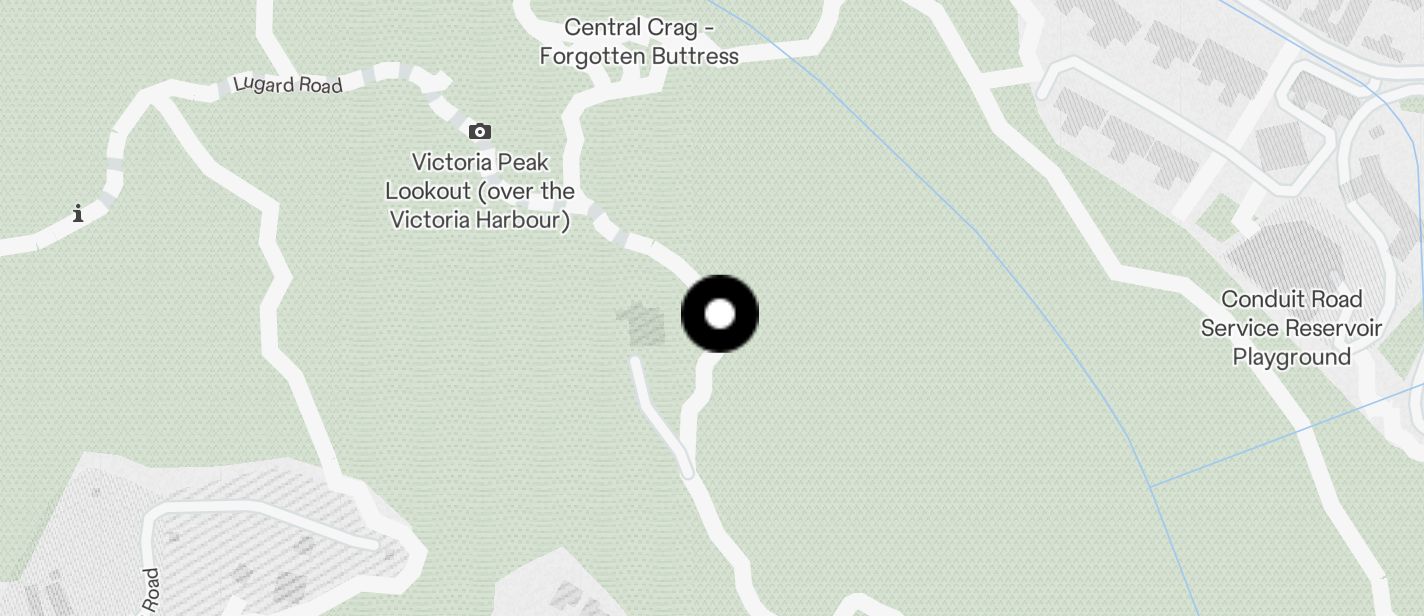
Task: Open the Lugard Road street label
Action: pyautogui.click(x=288, y=85)
